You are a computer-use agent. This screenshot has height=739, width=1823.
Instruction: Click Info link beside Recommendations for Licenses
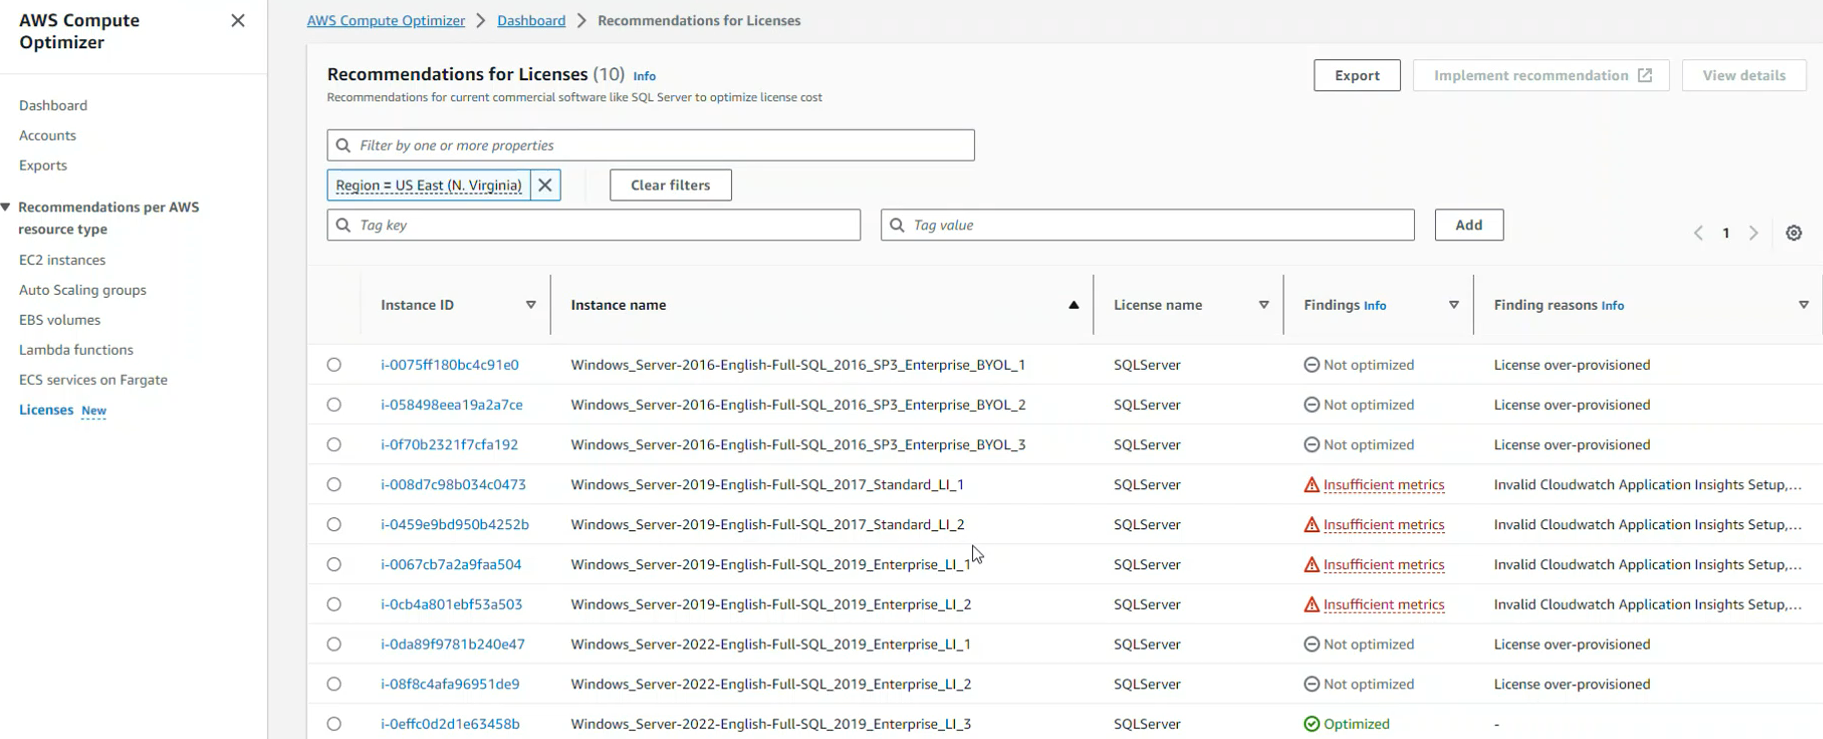coord(644,76)
